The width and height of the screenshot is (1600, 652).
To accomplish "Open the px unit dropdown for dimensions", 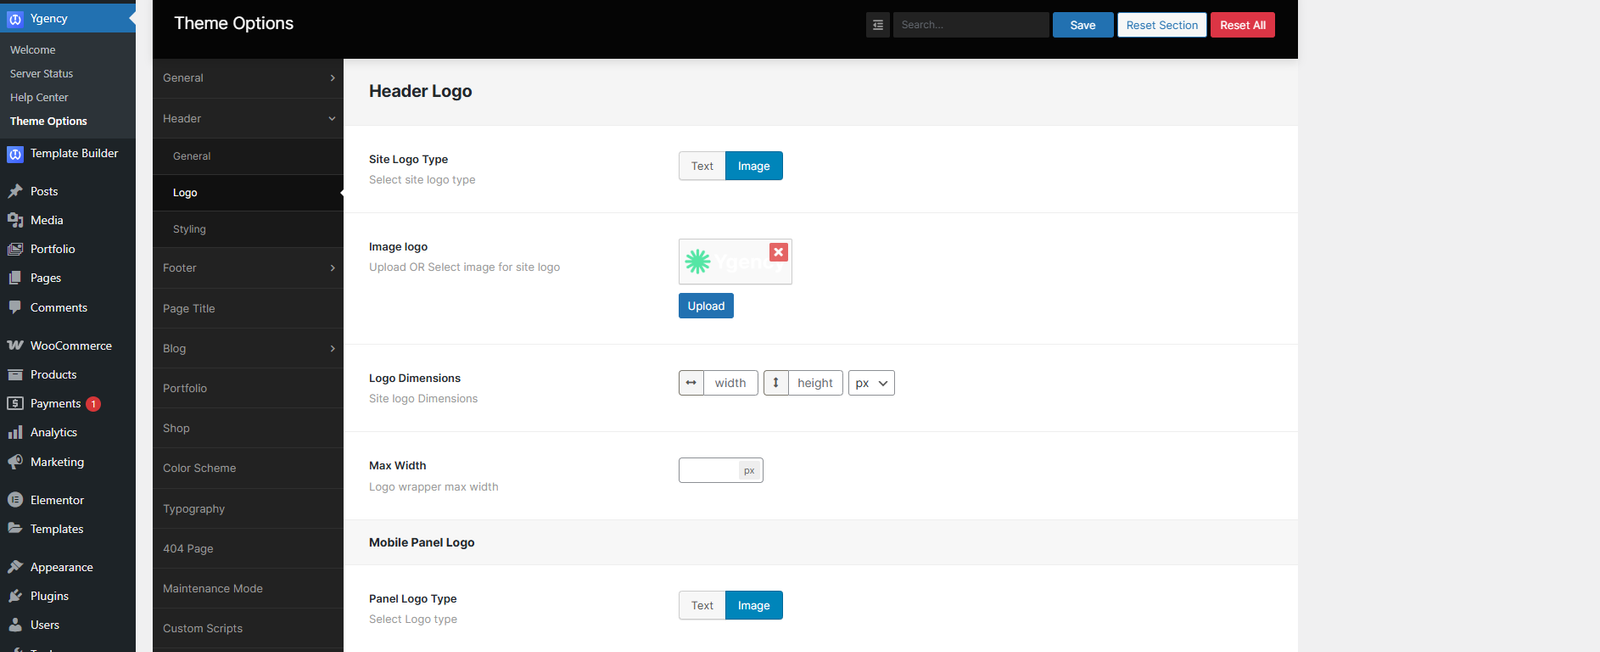I will (871, 383).
